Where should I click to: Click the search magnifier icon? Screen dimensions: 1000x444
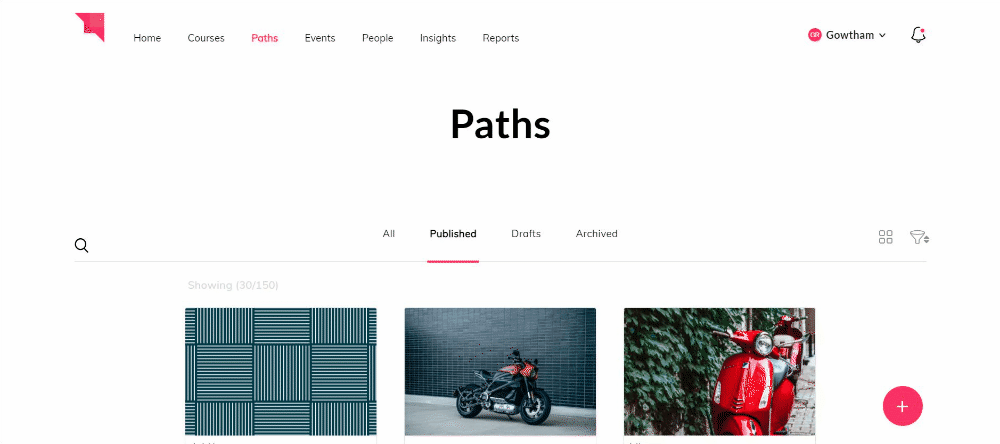pos(81,246)
